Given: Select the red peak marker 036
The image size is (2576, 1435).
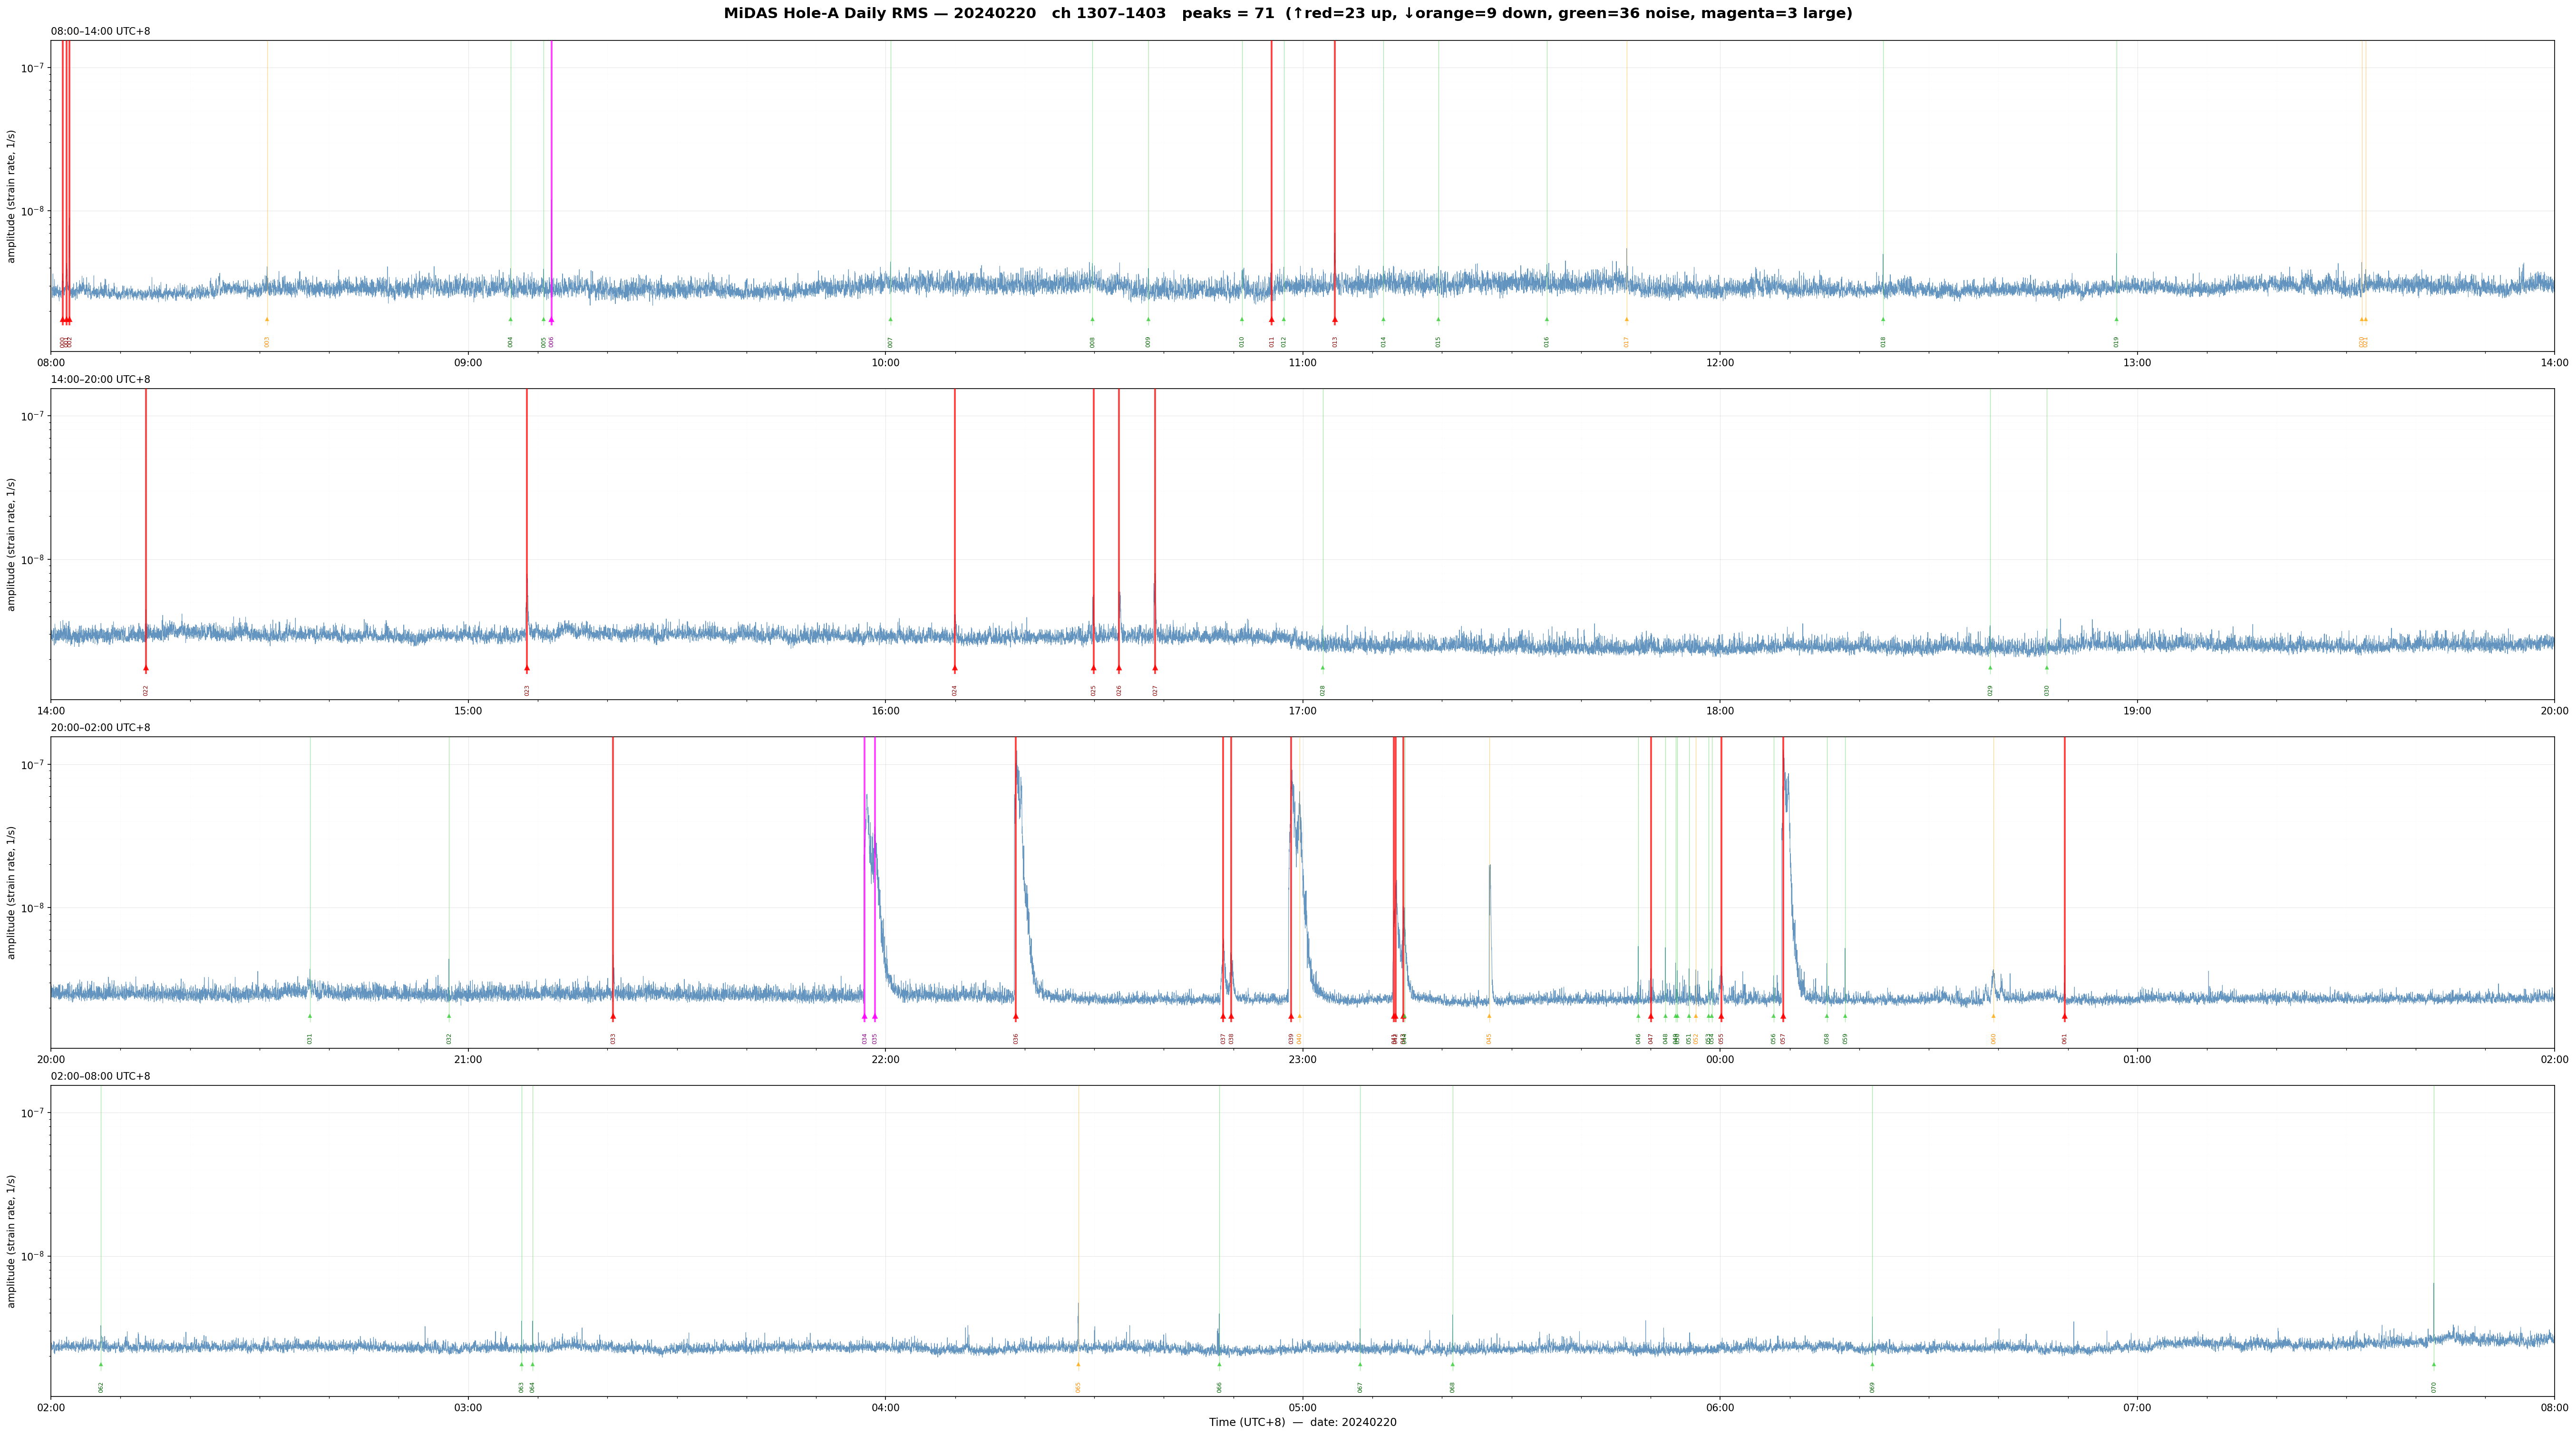Looking at the screenshot, I should [1016, 1017].
